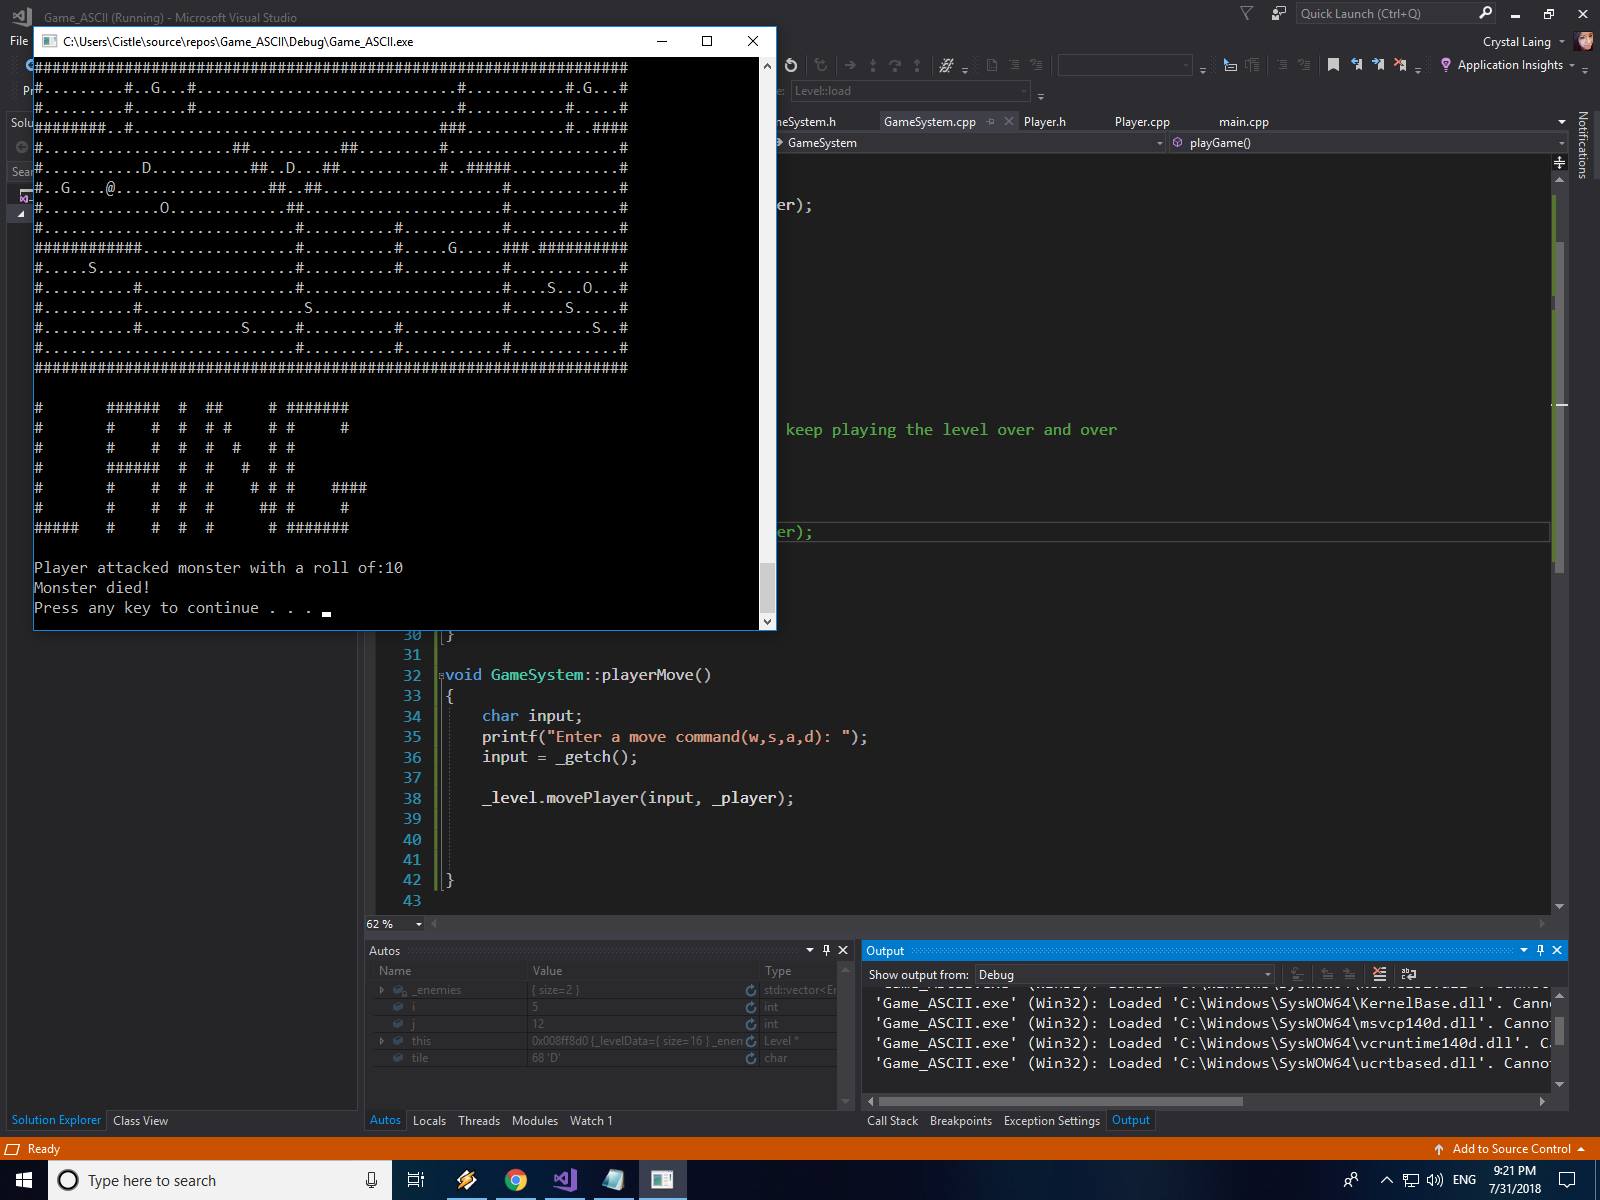
Task: Pin the Autos window with its pin icon
Action: pos(825,949)
